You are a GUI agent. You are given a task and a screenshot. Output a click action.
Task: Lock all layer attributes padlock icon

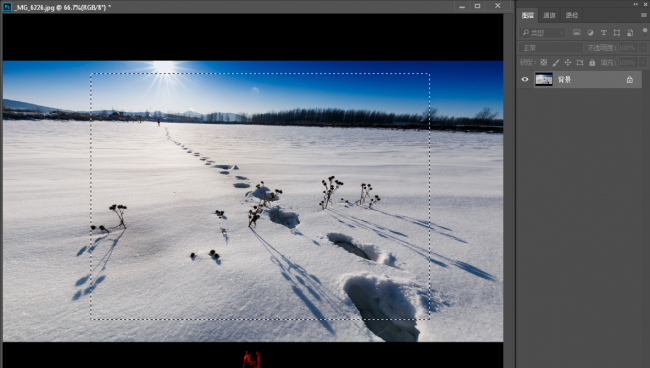tap(592, 63)
